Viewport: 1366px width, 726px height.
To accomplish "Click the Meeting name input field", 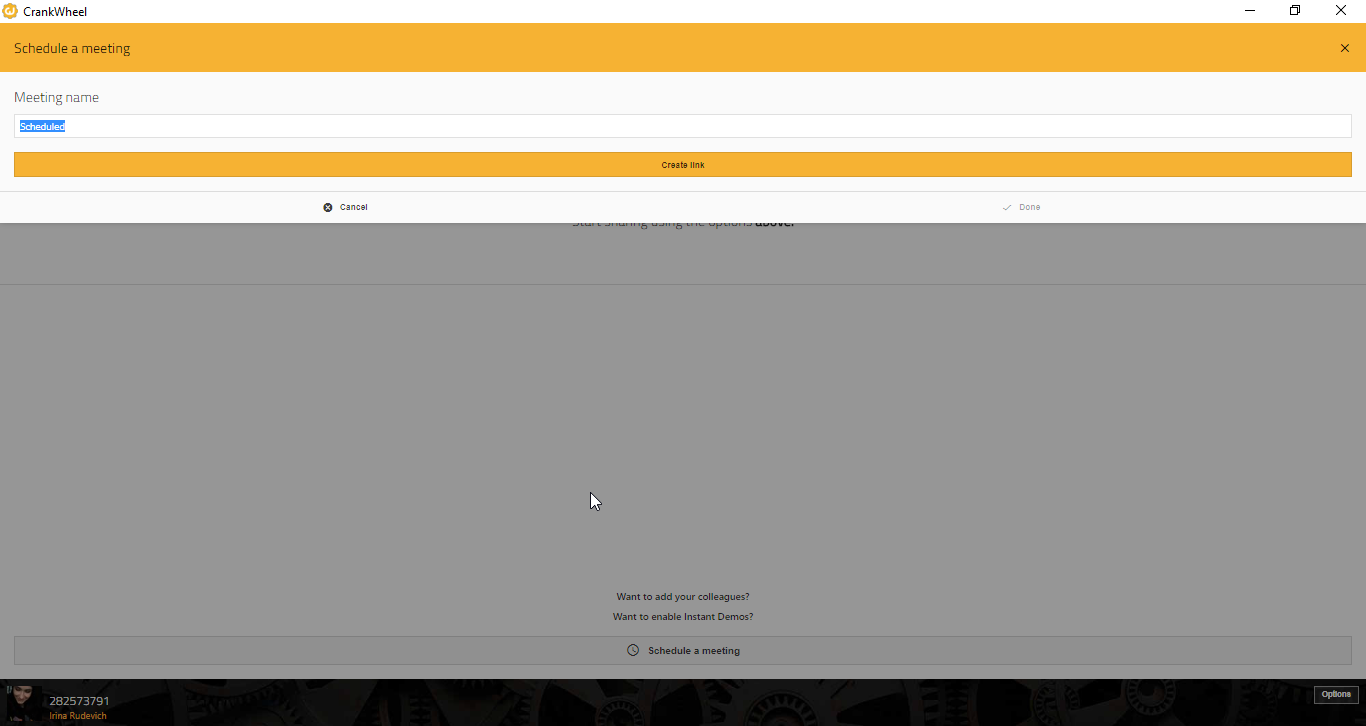I will [x=683, y=126].
